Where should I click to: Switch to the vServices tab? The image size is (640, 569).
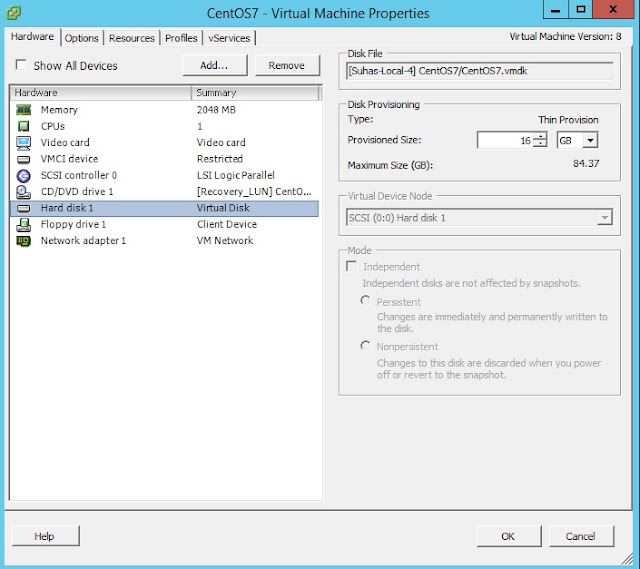coord(229,38)
